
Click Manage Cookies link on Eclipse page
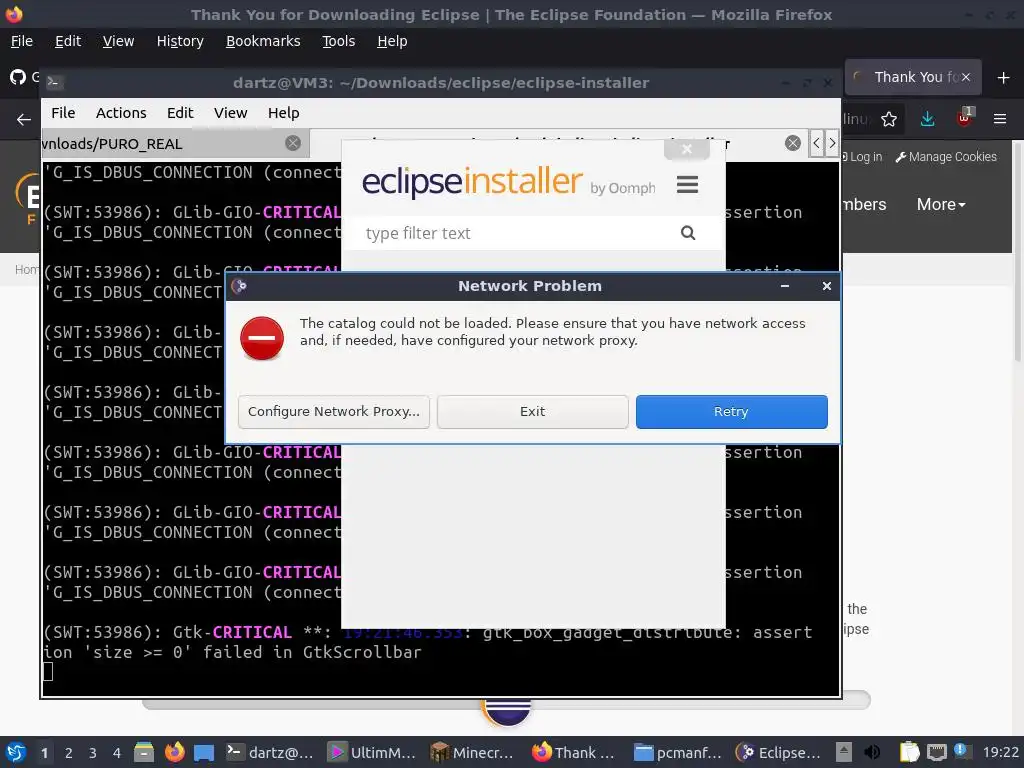point(946,157)
